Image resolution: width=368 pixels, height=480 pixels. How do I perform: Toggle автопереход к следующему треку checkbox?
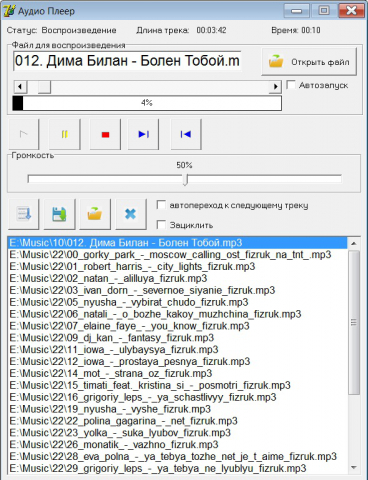161,205
